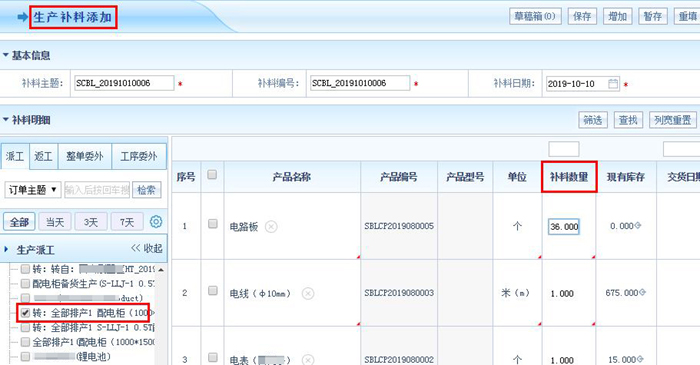Check the select-all checkbox in table header

212,174
